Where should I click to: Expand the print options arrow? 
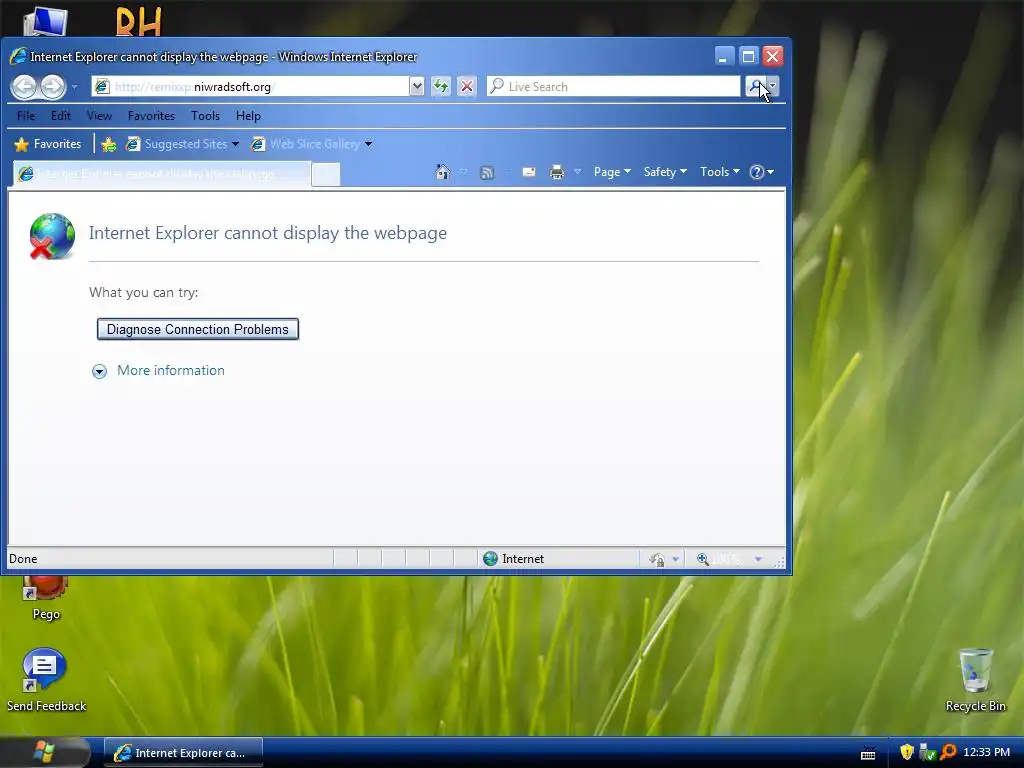577,172
